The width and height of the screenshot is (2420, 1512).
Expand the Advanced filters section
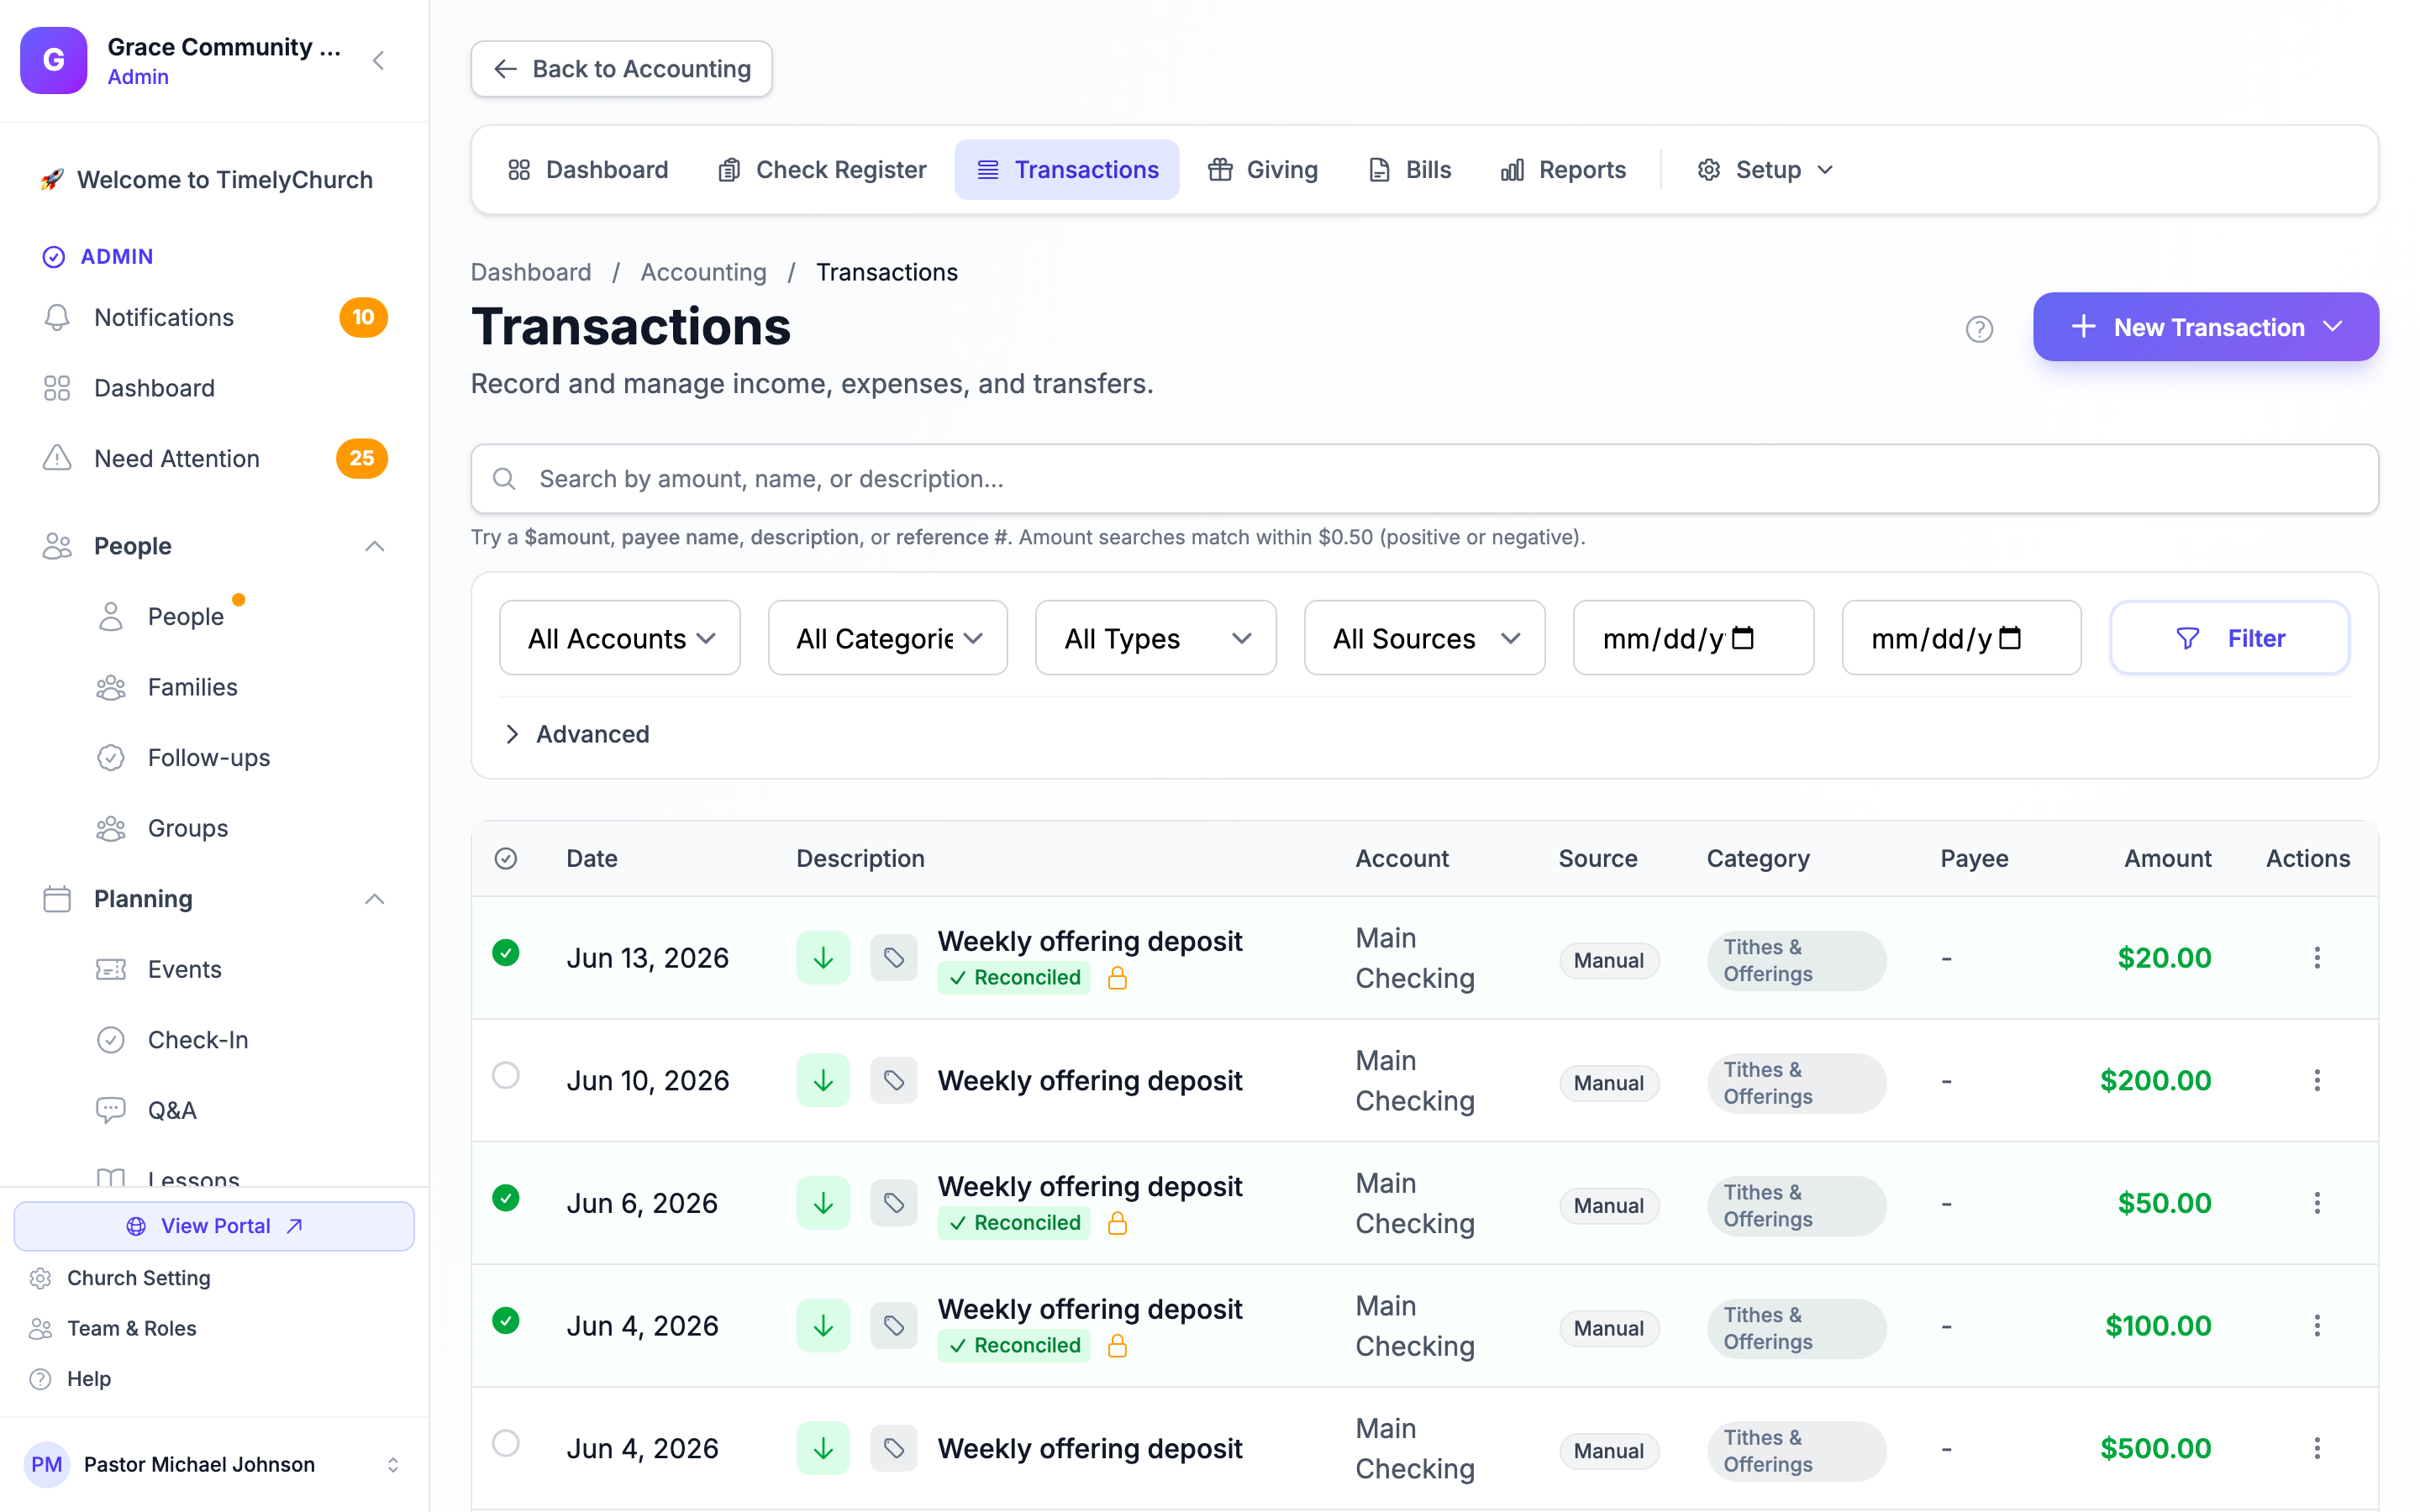(x=577, y=735)
